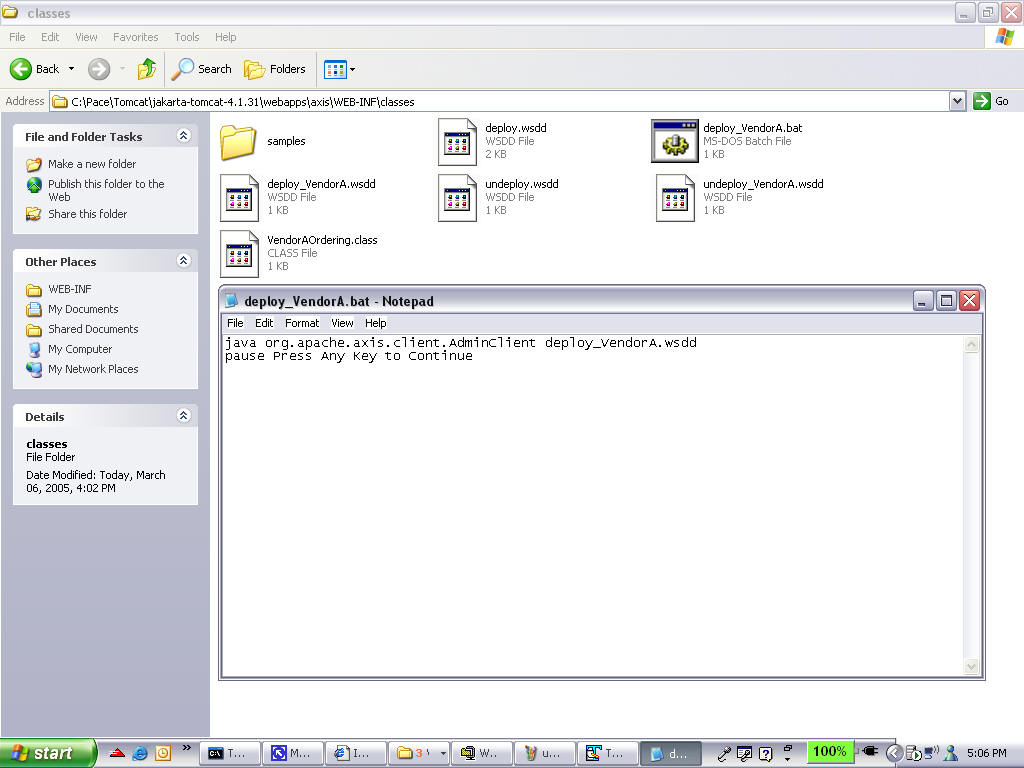Go to WEB-INF in Other Places
Viewport: 1024px width, 768px height.
click(69, 289)
